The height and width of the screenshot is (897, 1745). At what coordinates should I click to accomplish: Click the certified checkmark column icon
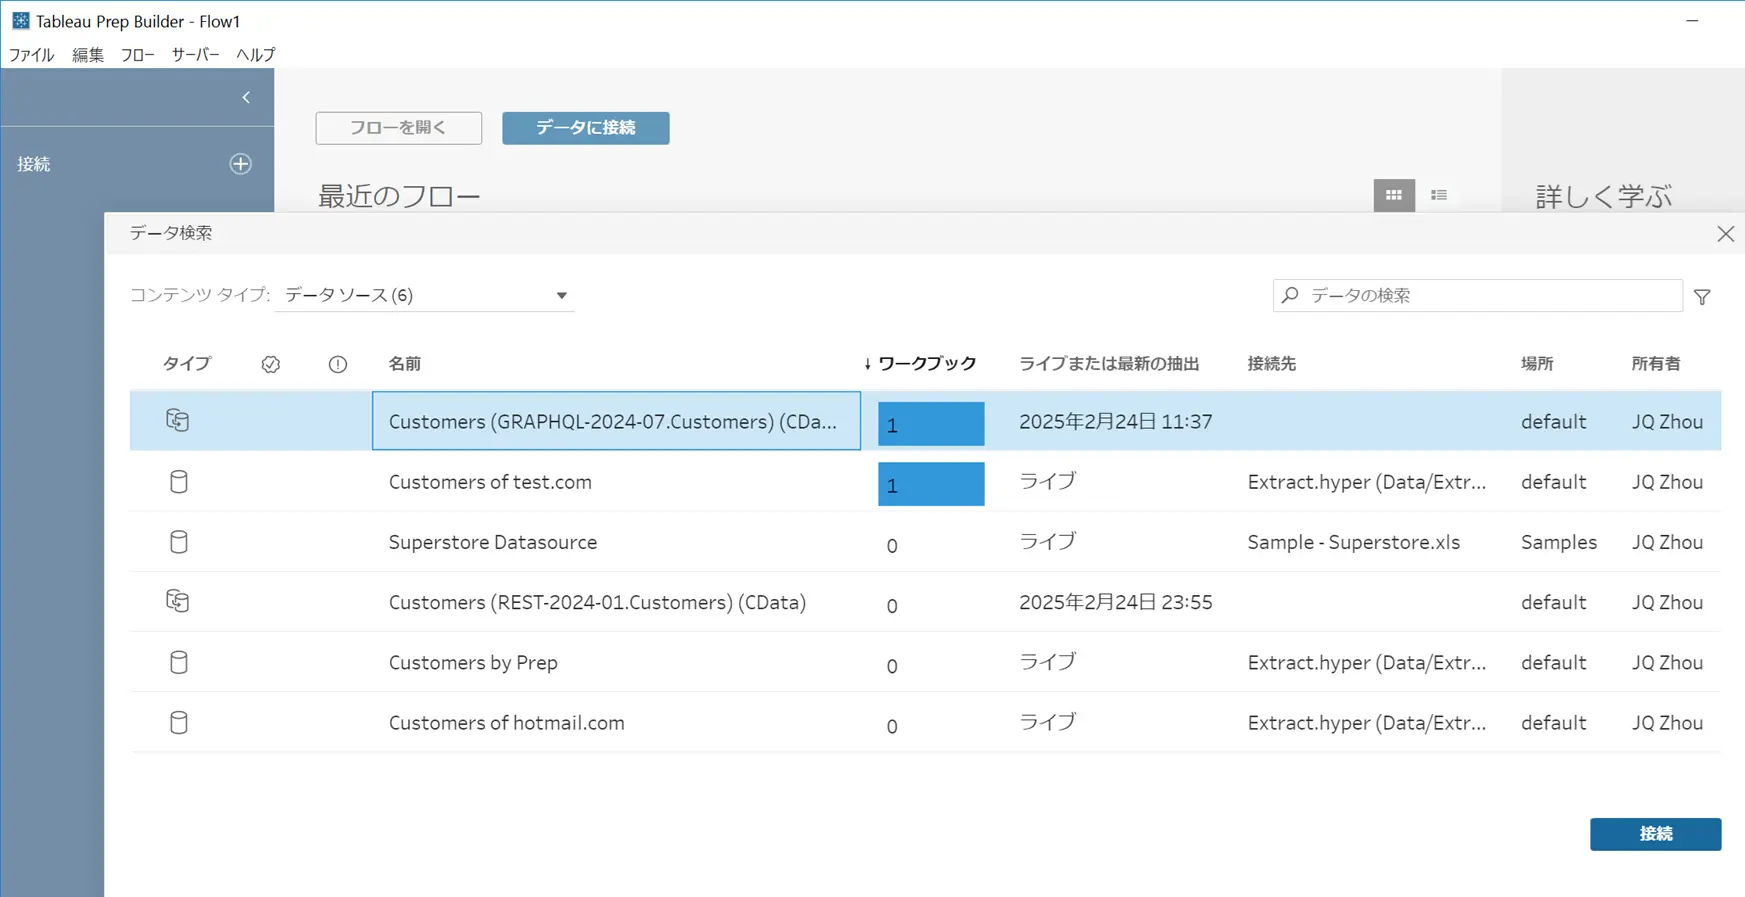(270, 364)
